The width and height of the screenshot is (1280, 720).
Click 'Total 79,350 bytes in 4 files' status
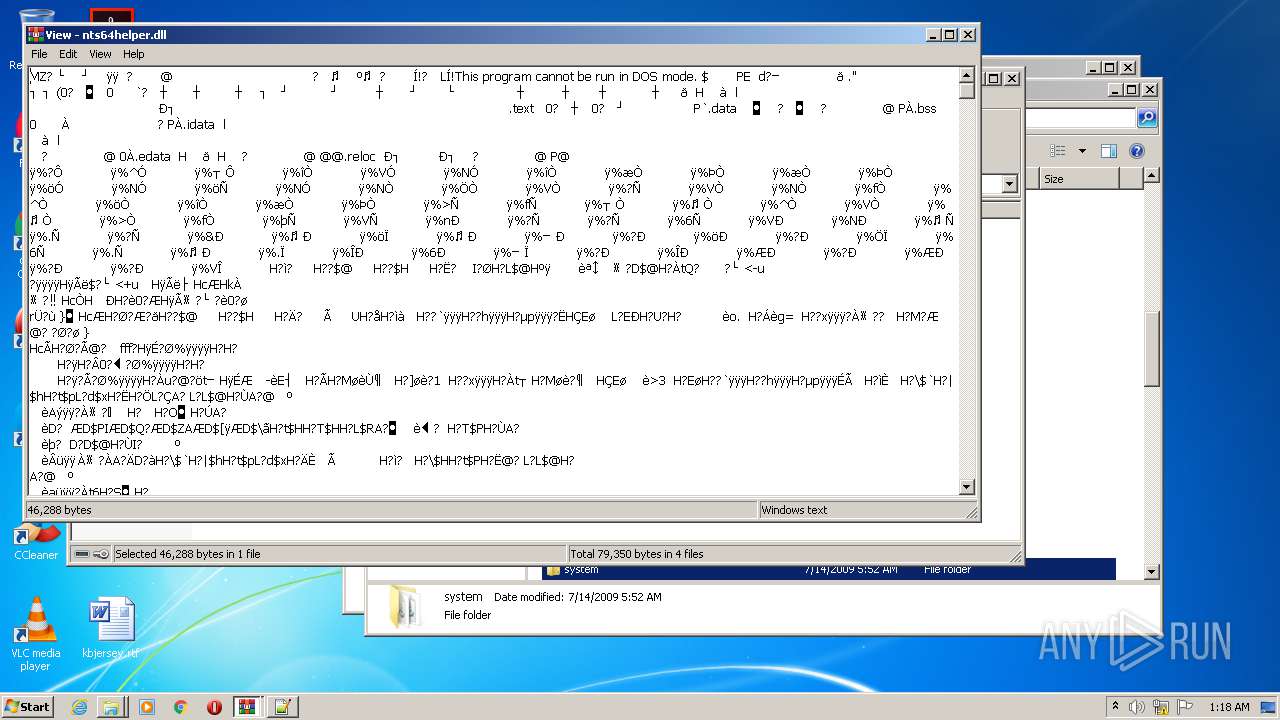pos(637,554)
